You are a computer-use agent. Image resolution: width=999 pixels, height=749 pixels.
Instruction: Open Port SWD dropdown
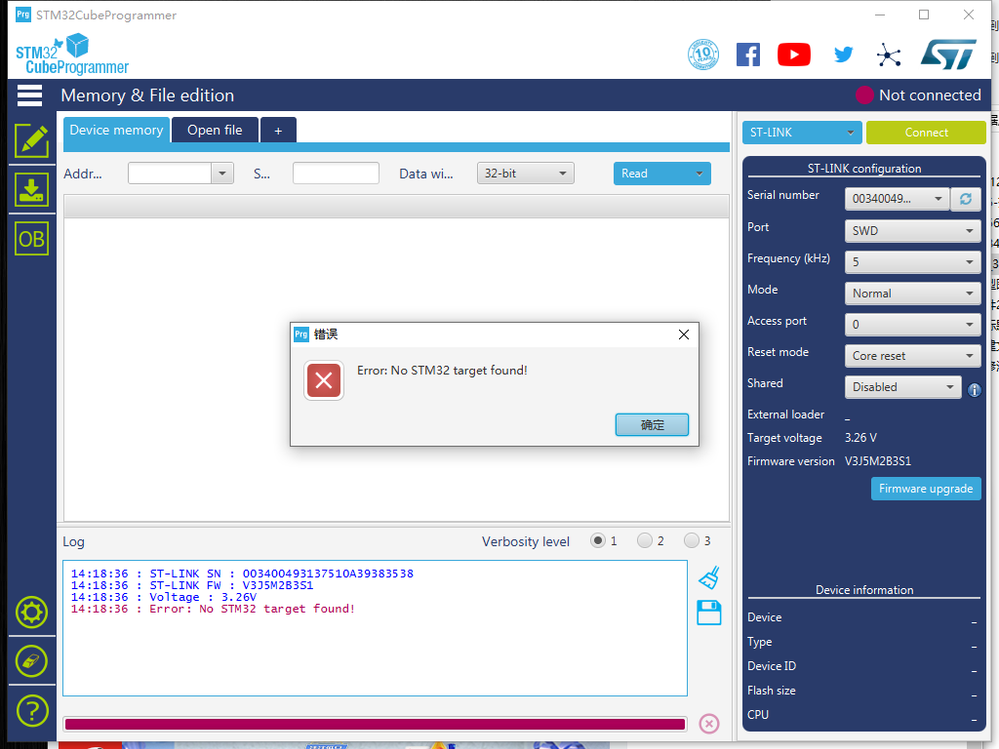click(x=912, y=231)
